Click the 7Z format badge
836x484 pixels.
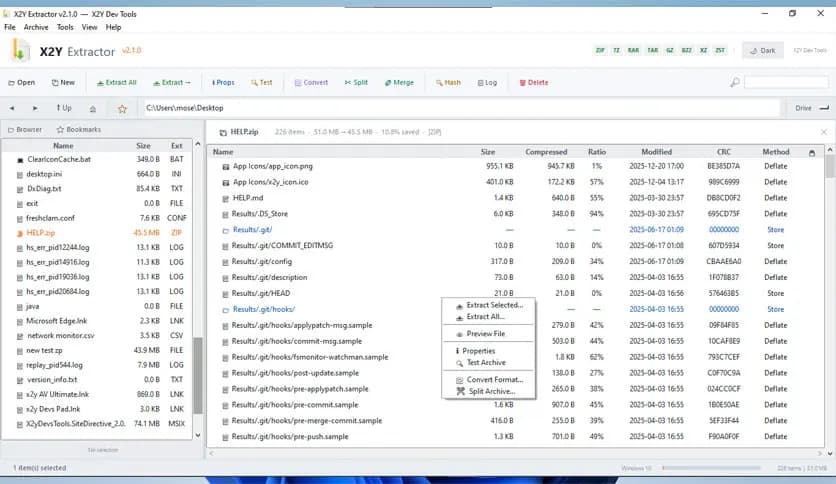[x=616, y=50]
